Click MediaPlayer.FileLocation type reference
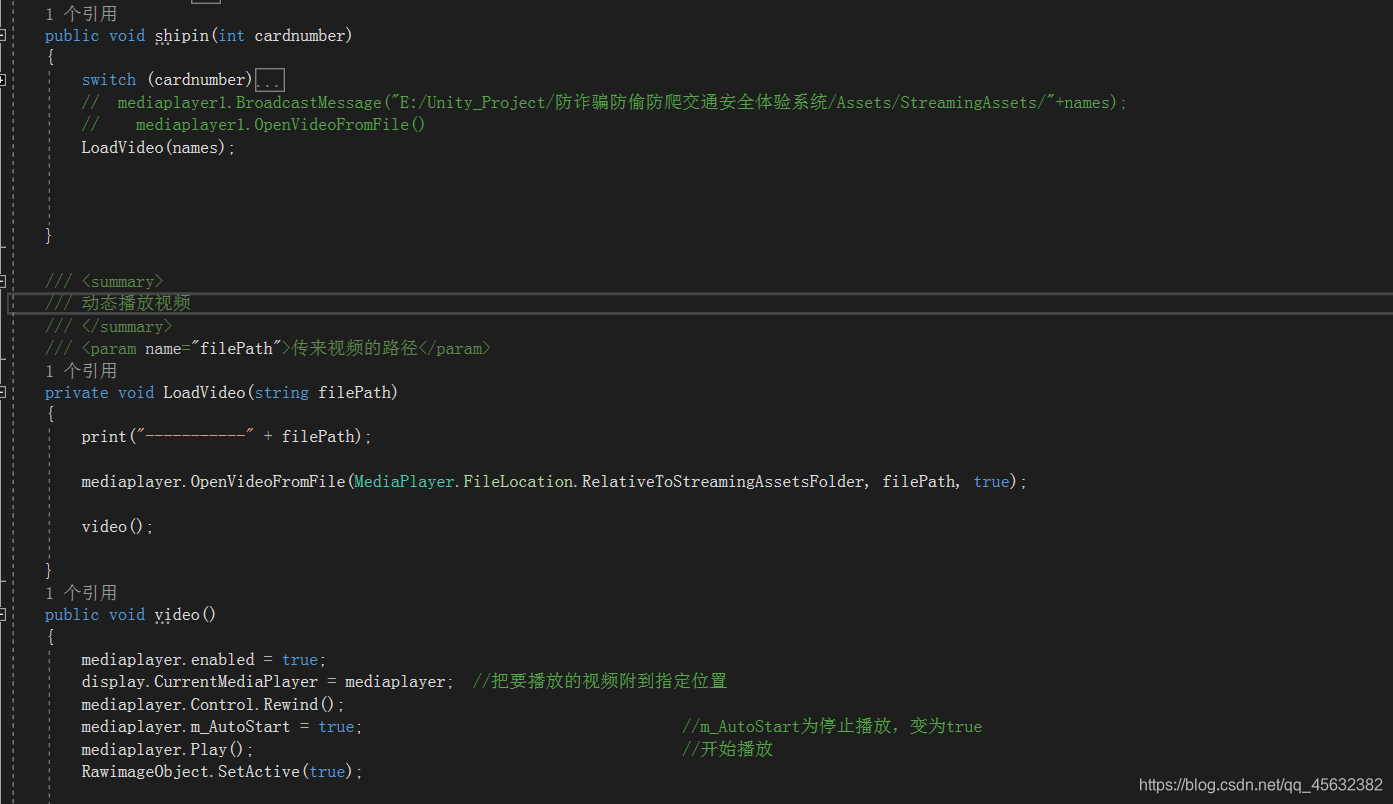Image resolution: width=1393 pixels, height=804 pixels. click(463, 482)
